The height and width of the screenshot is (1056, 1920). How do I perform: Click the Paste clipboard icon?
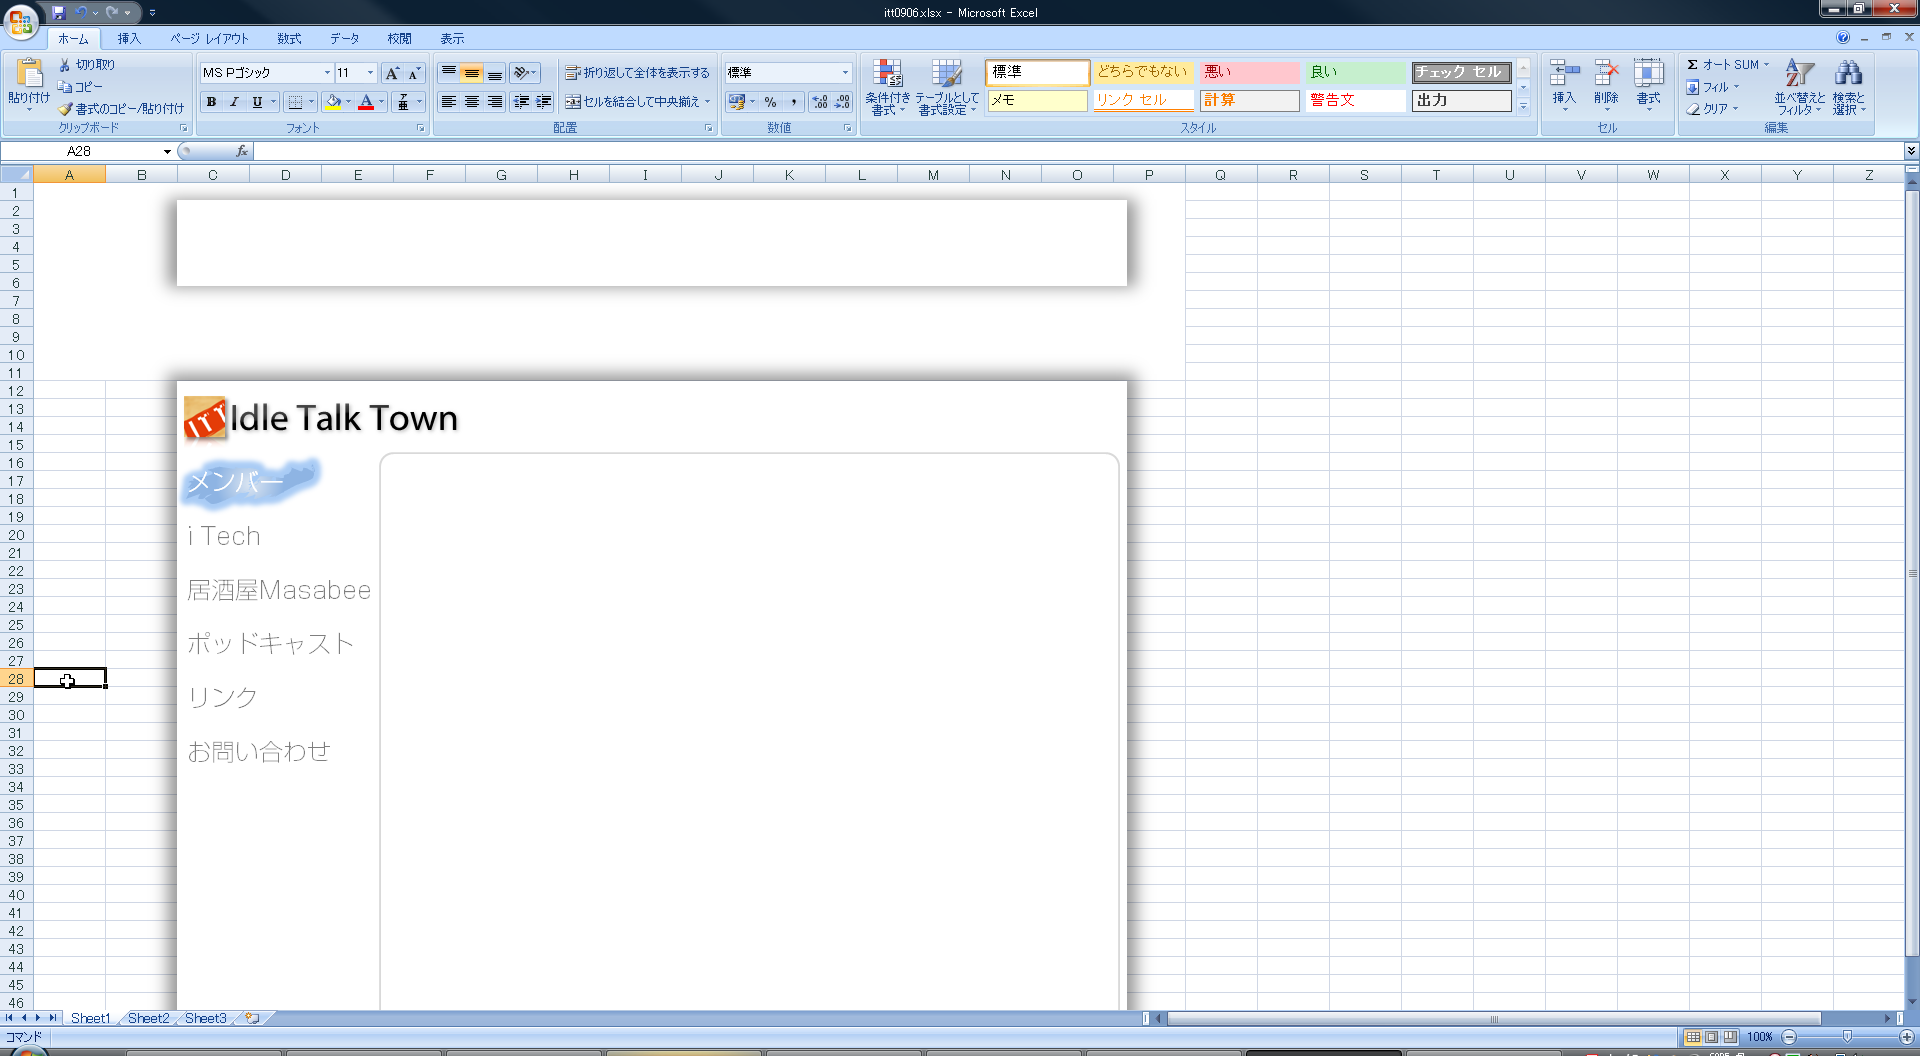tap(30, 74)
